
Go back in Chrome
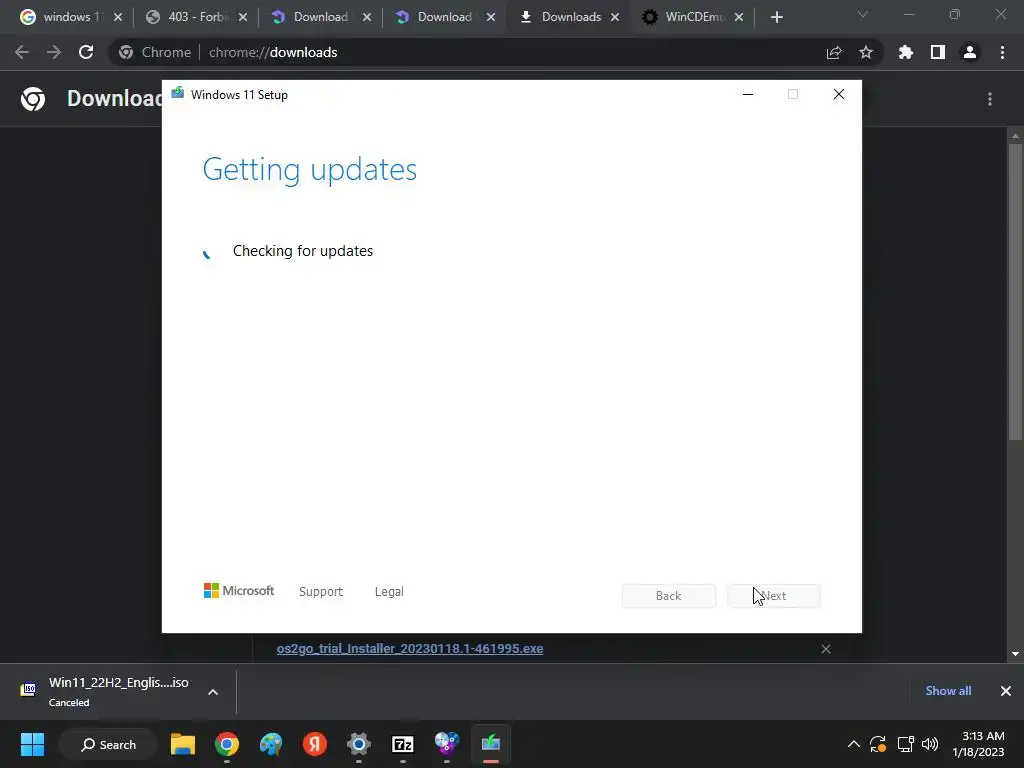[22, 52]
